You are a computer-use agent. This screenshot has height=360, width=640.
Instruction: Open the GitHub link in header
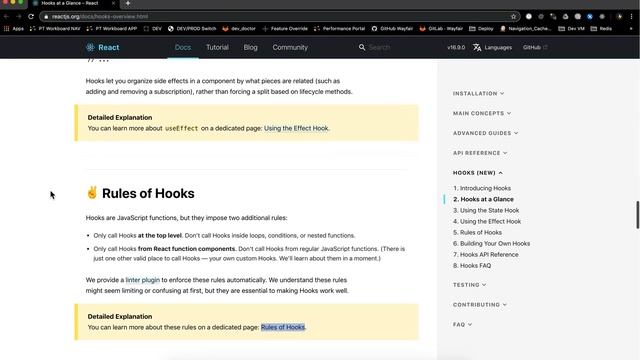pos(535,47)
